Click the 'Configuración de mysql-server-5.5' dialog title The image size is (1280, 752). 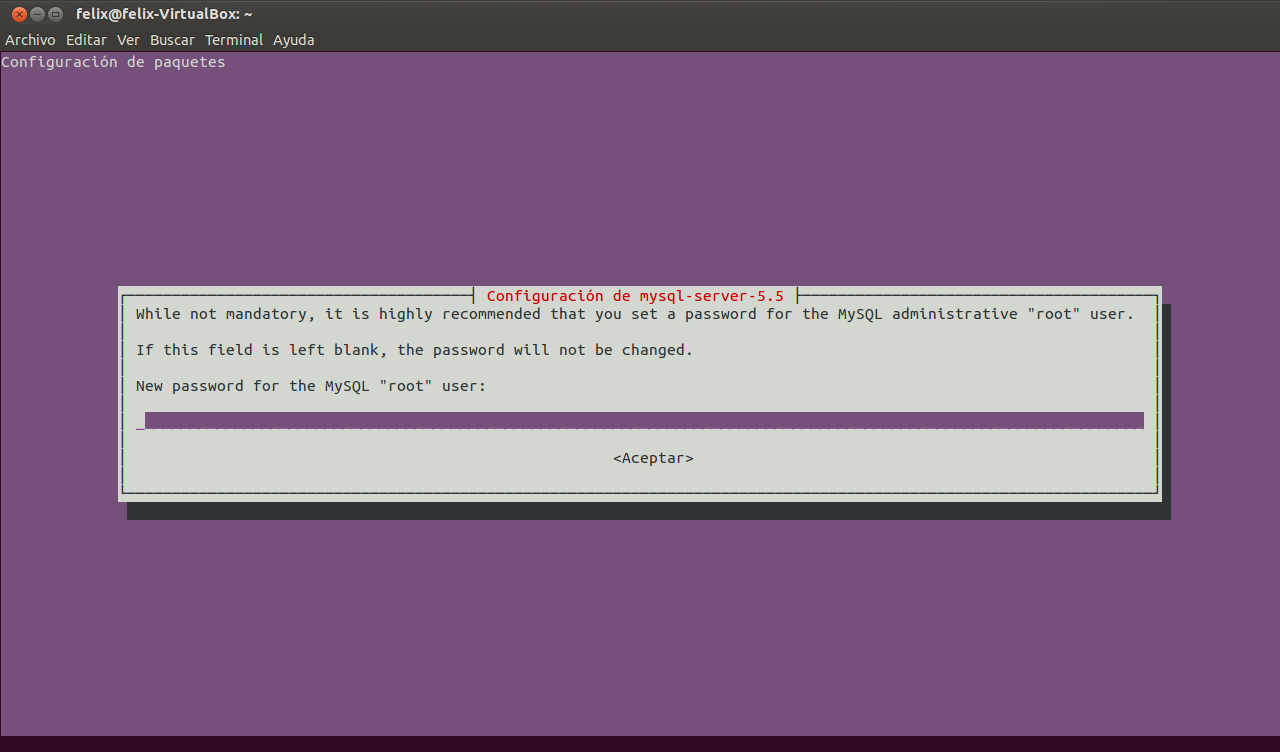tap(635, 296)
